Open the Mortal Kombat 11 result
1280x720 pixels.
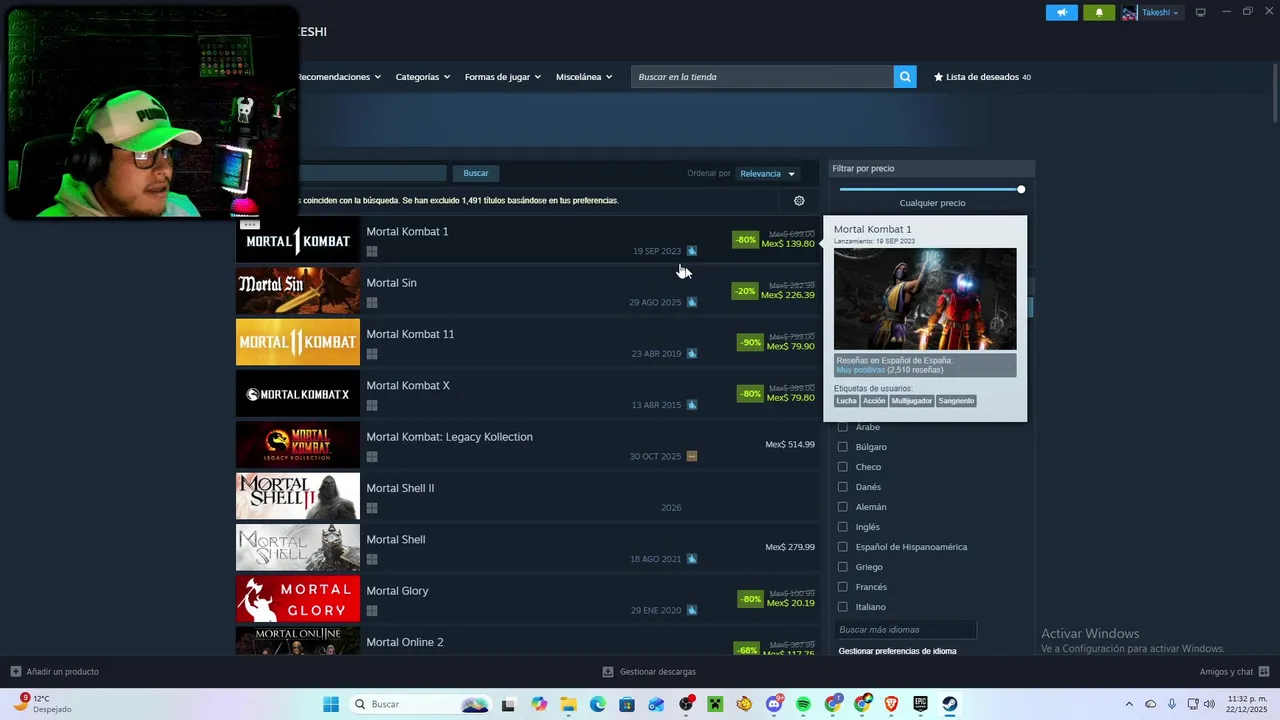click(x=527, y=342)
